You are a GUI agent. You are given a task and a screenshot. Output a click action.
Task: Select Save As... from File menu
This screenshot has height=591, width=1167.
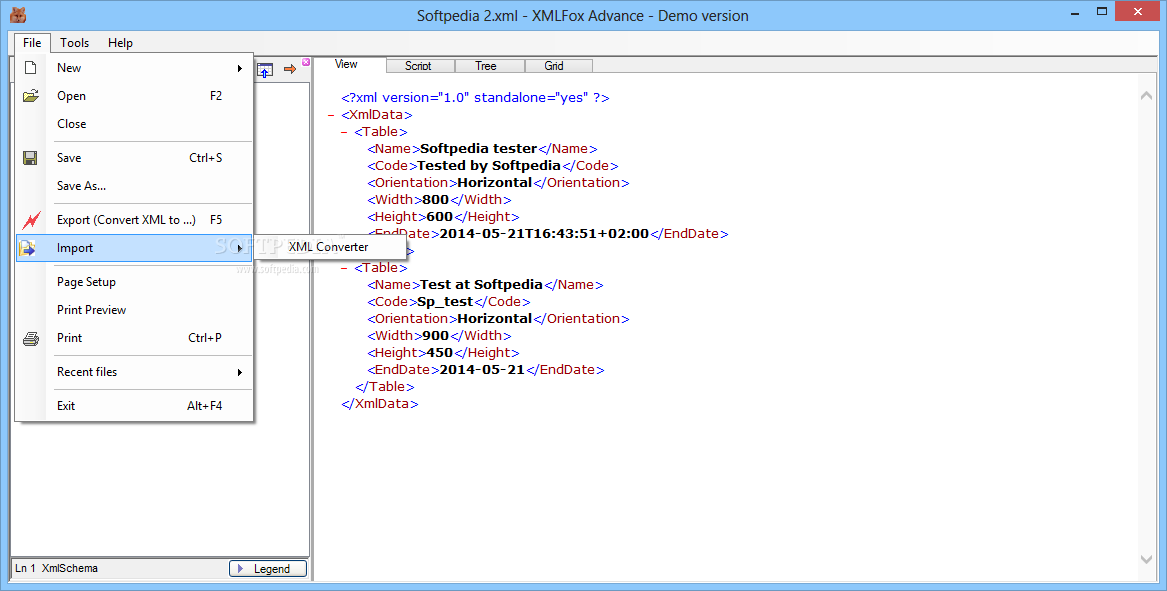[81, 186]
